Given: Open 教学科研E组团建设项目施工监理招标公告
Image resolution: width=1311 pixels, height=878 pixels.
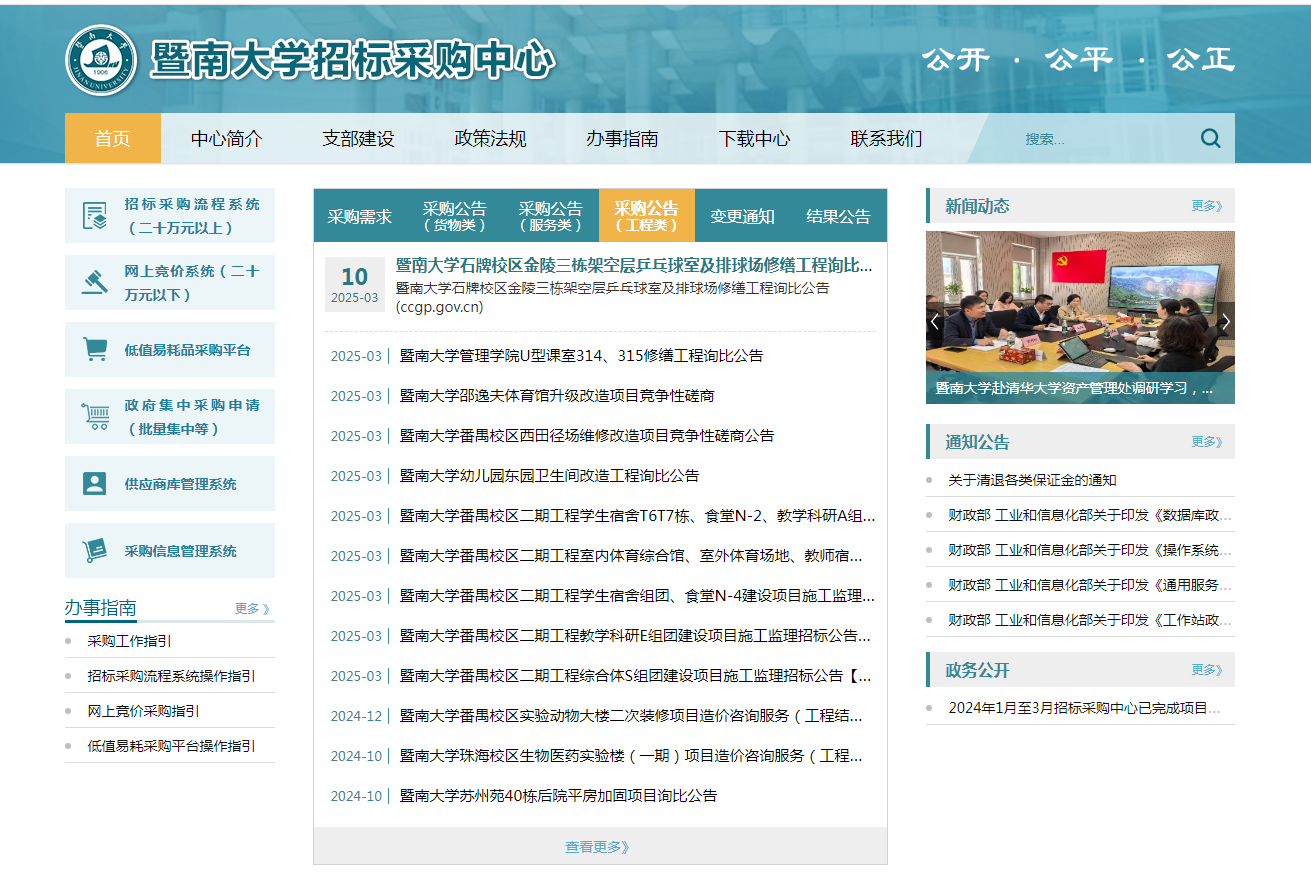Looking at the screenshot, I should 635,635.
